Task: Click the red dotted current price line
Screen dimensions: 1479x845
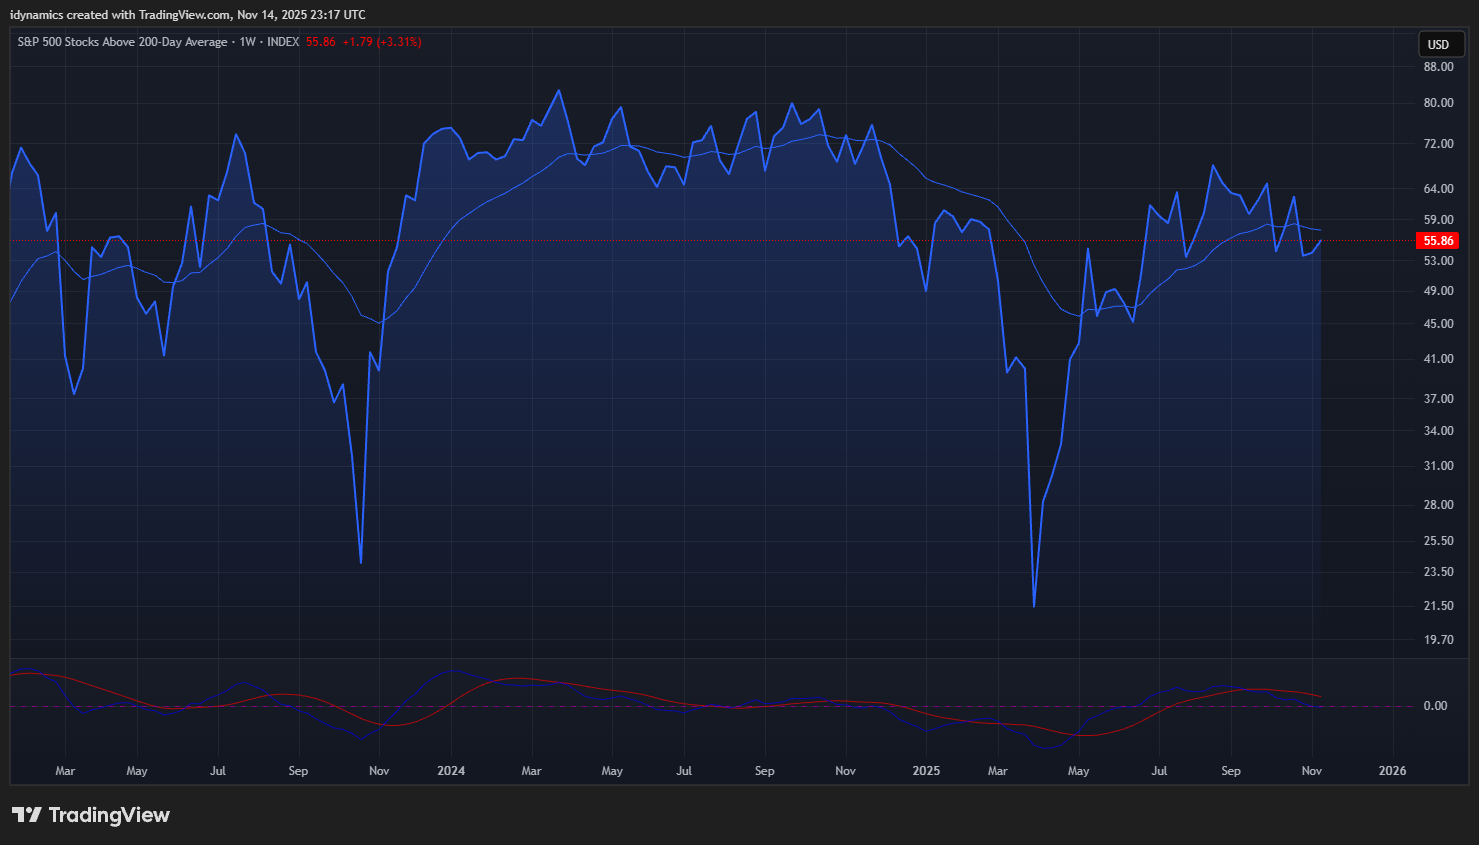Action: pyautogui.click(x=700, y=241)
